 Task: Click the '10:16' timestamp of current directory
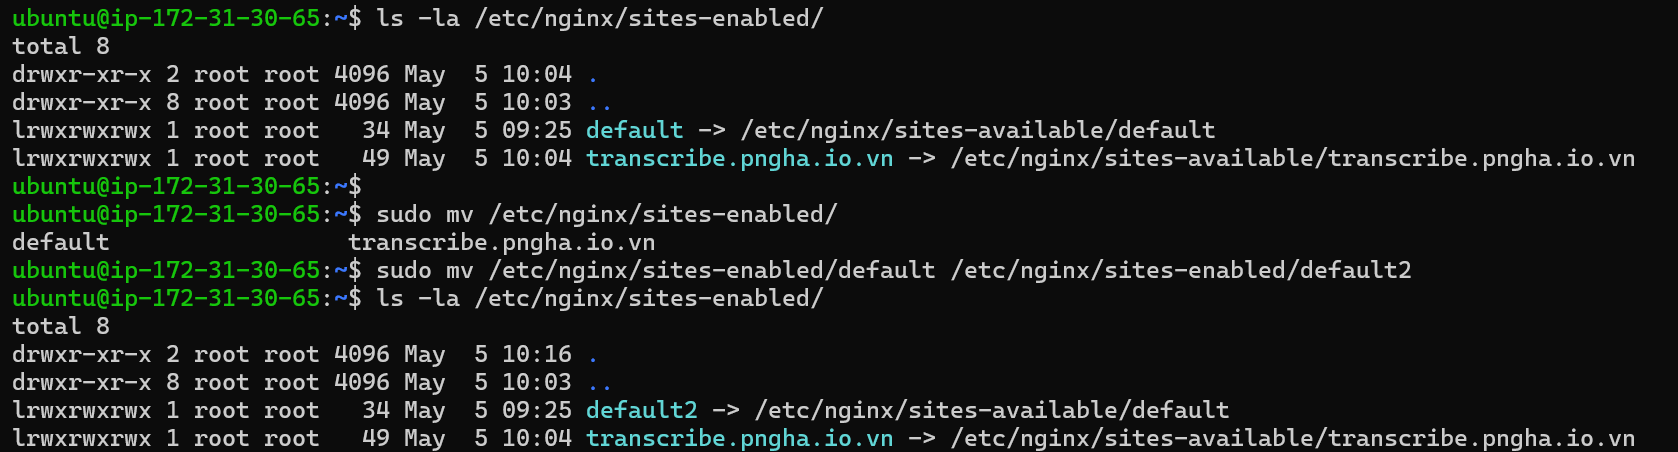click(x=536, y=354)
